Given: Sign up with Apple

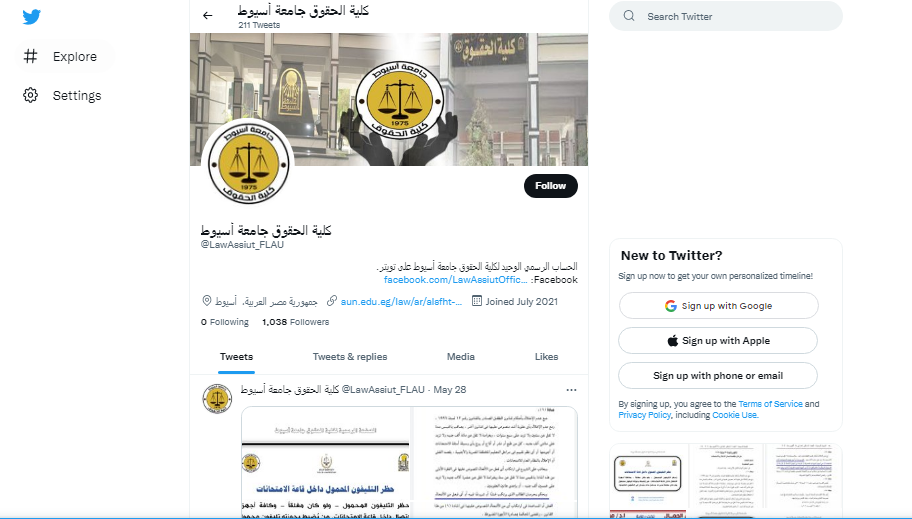Looking at the screenshot, I should click(x=718, y=340).
